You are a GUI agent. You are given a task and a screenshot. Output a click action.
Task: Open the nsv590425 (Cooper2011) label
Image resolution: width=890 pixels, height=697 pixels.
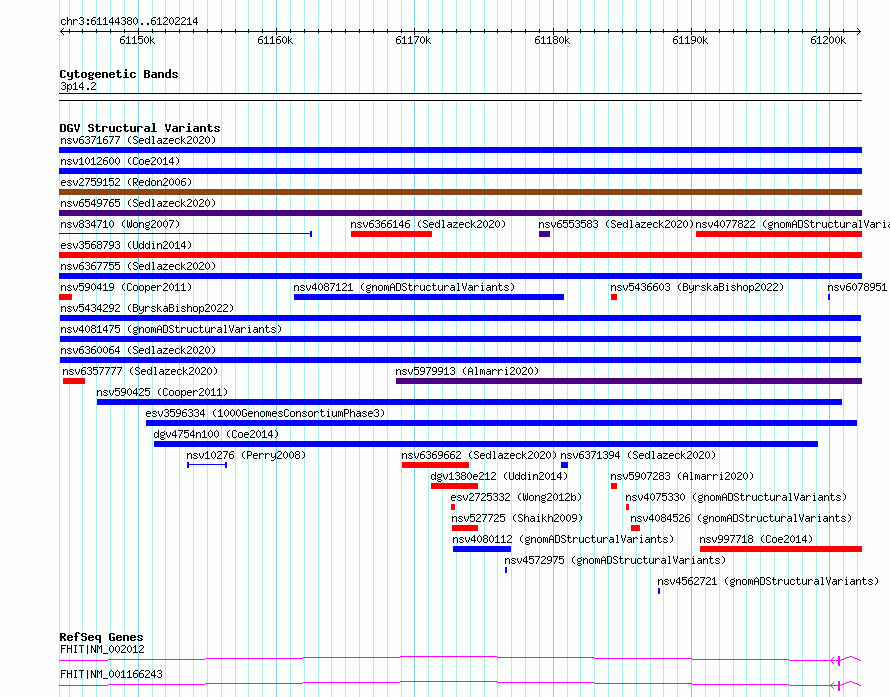[x=162, y=392]
